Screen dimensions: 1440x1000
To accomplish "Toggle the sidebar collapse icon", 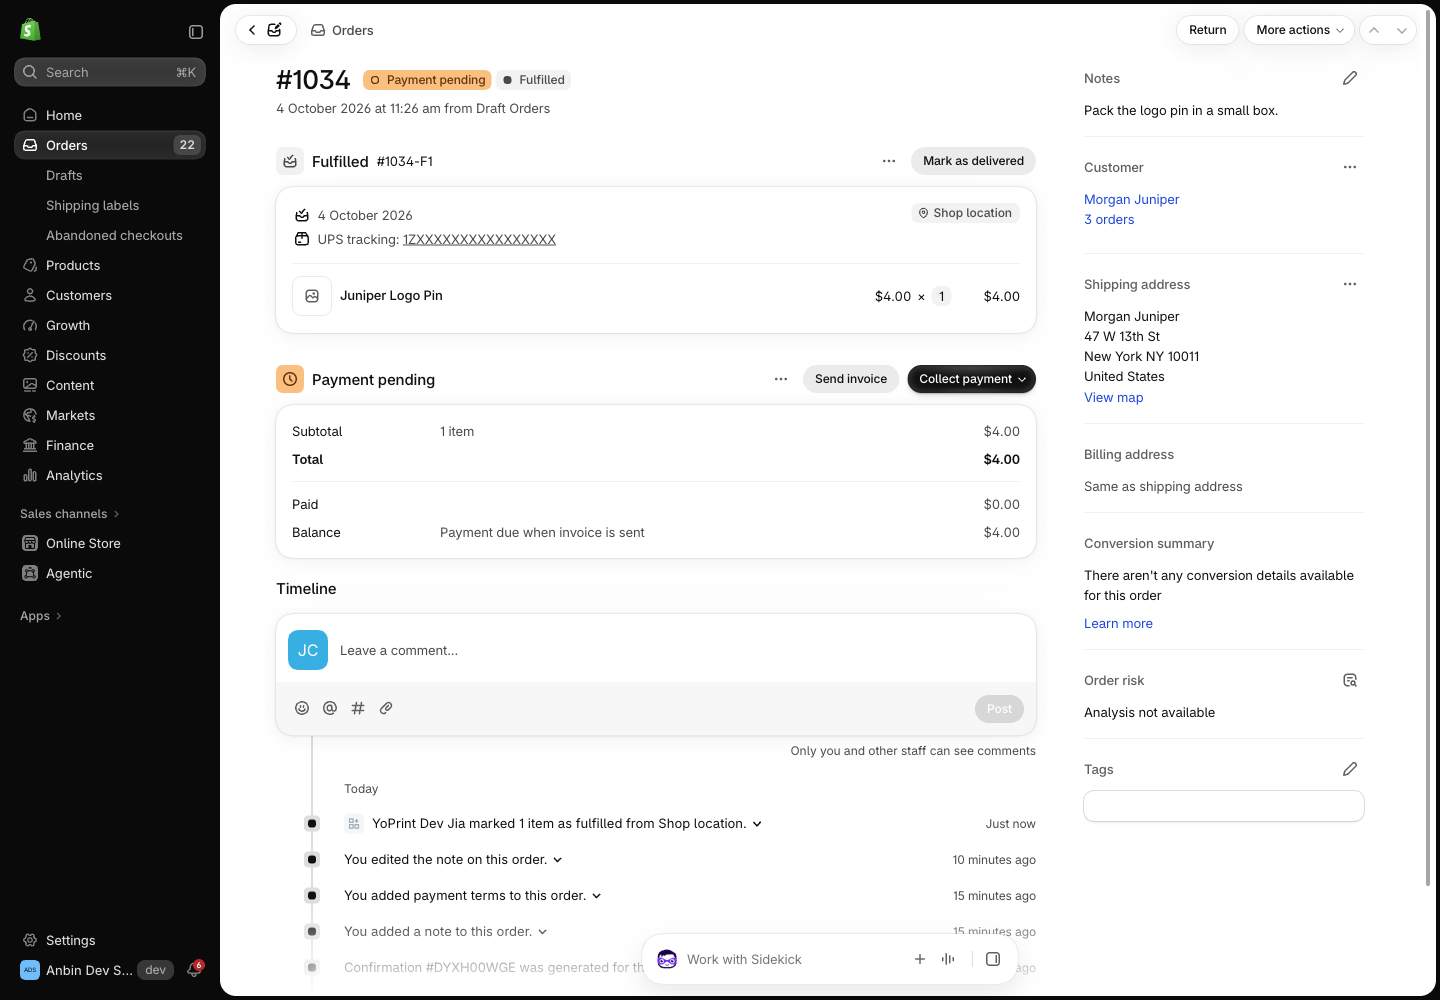I will coord(196,32).
